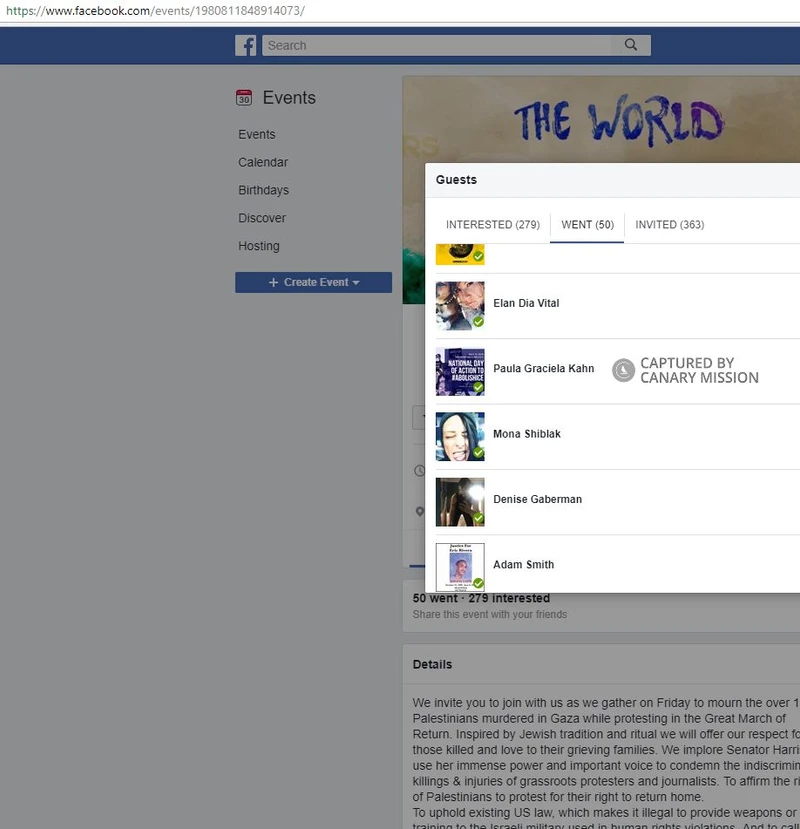Image resolution: width=800 pixels, height=829 pixels.
Task: Open the Events sidebar link
Action: tap(256, 134)
